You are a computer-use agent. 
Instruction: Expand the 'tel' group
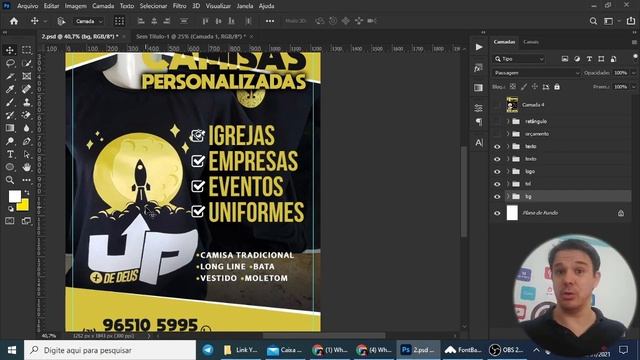tap(508, 184)
